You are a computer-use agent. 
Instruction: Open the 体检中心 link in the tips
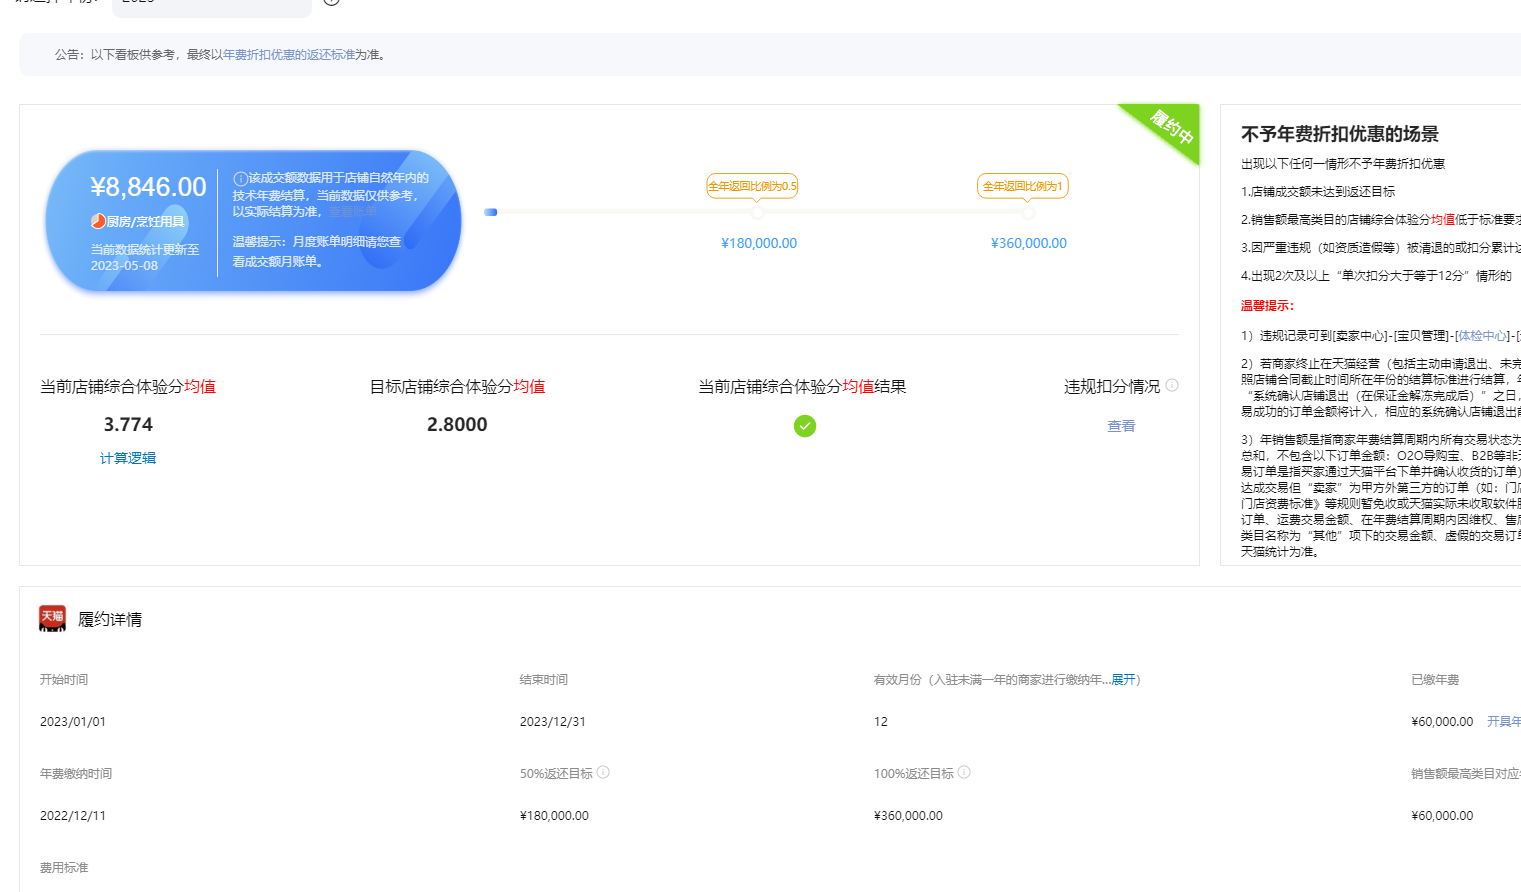click(1482, 336)
